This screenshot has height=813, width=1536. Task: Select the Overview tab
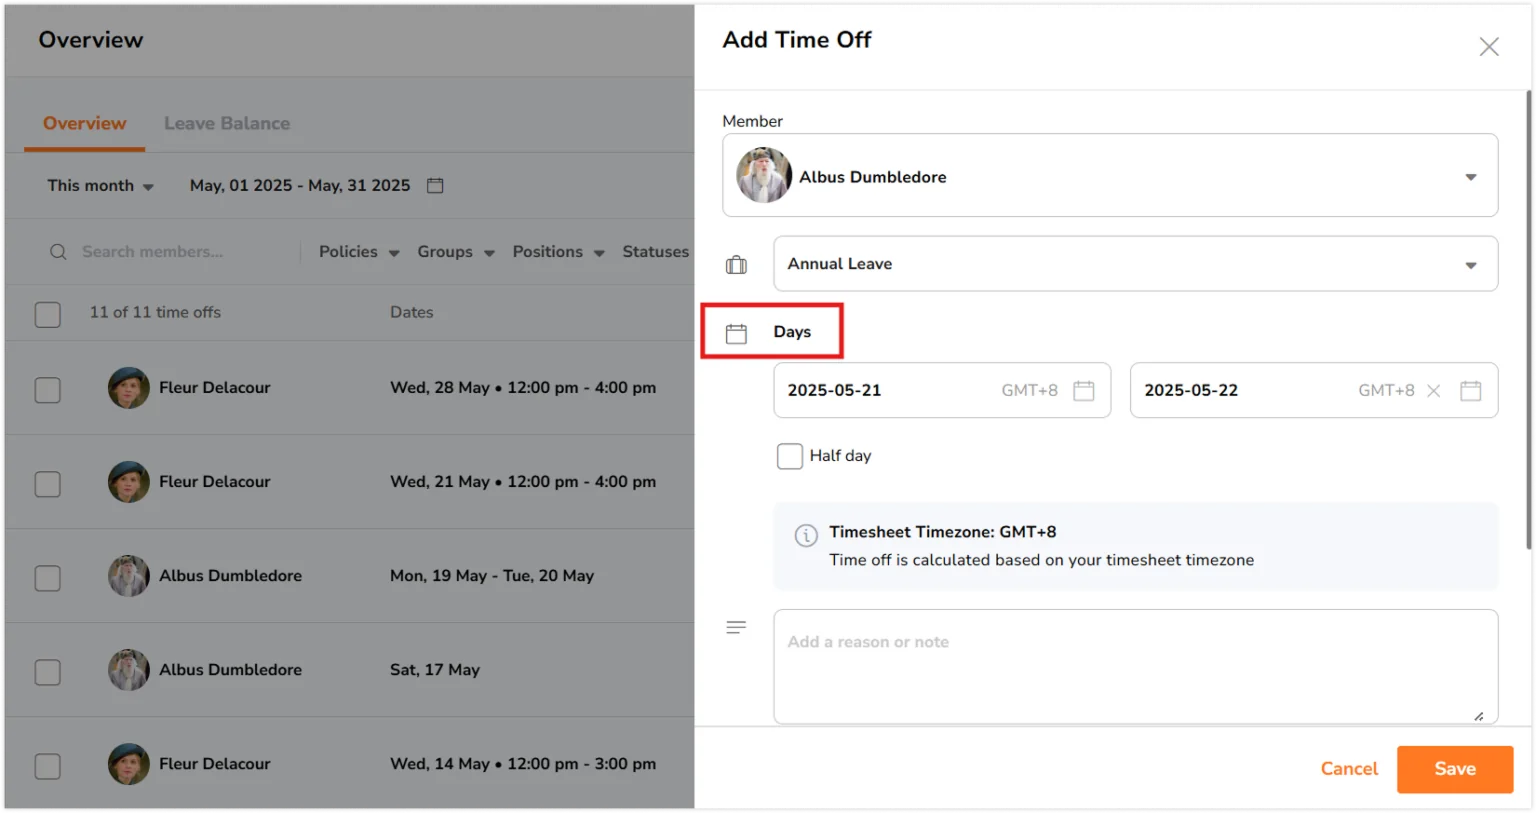[84, 123]
